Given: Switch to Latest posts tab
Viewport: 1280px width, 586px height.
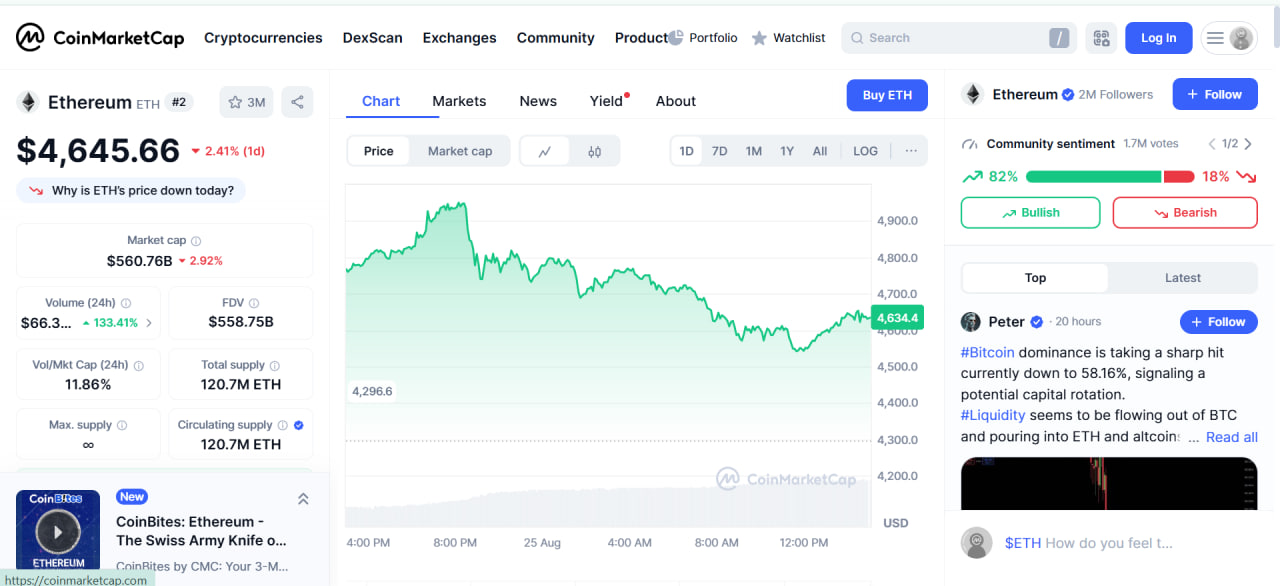Looking at the screenshot, I should (x=1182, y=278).
